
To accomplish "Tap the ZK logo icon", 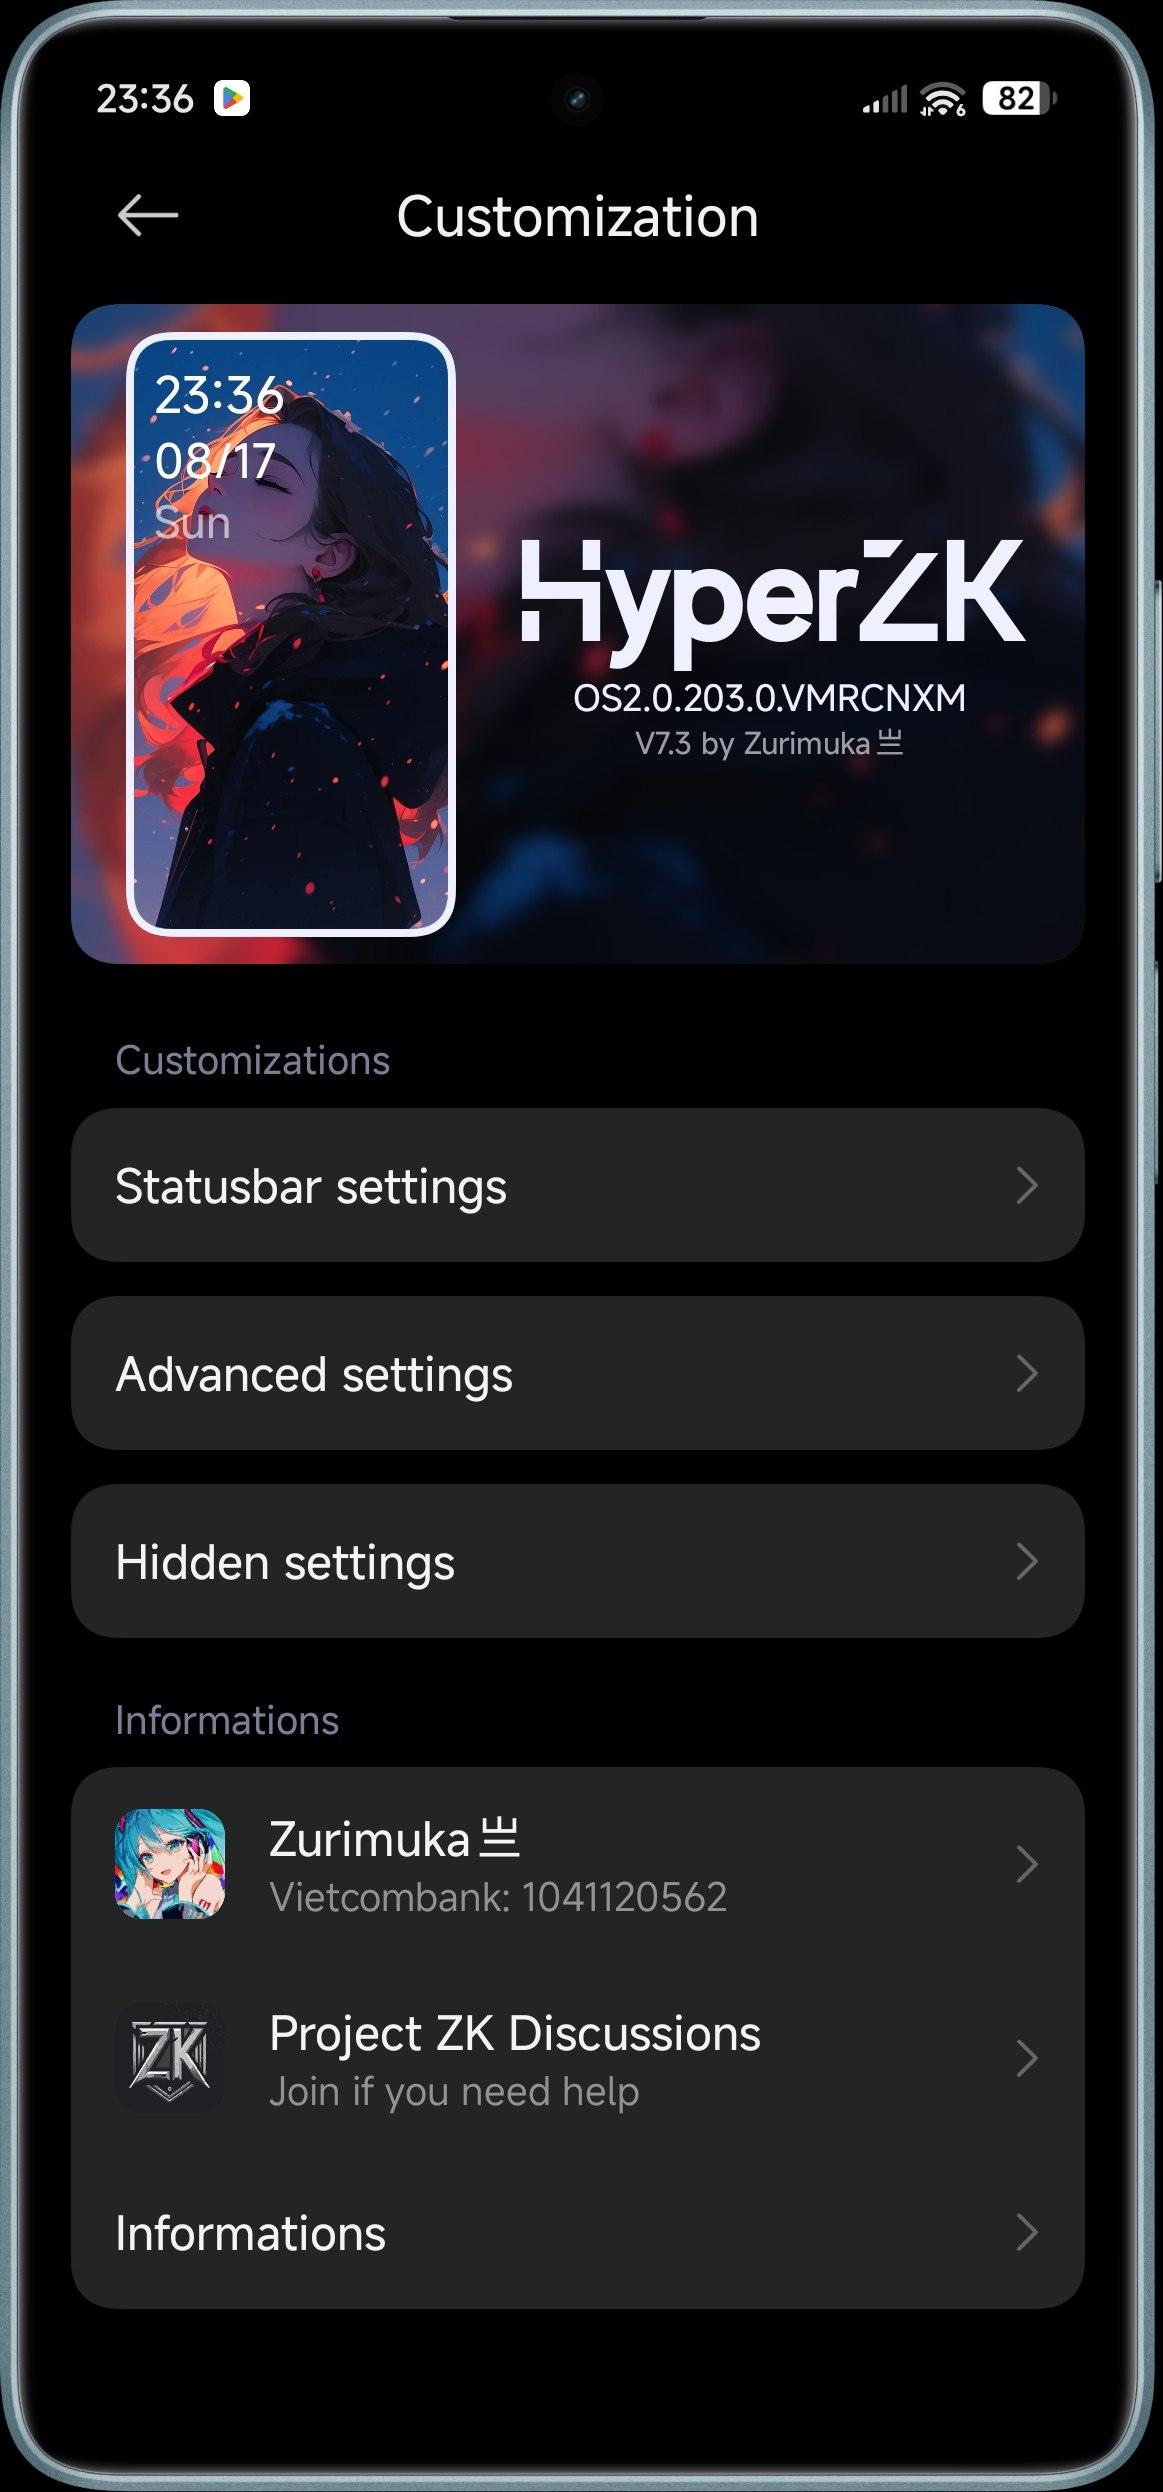I will click(170, 2058).
